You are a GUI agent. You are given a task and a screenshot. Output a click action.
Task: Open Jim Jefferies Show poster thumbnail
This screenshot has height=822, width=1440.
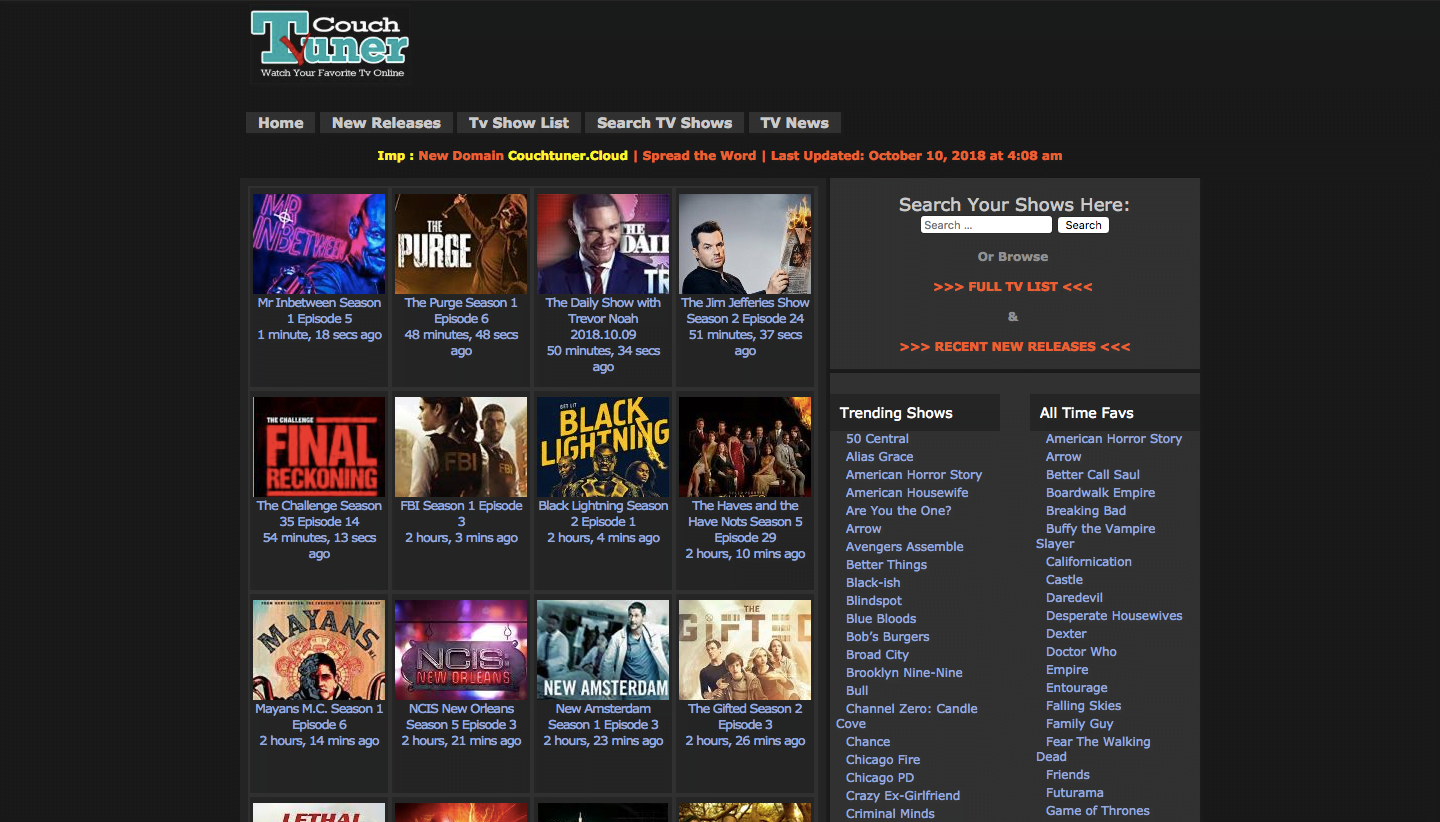[745, 244]
